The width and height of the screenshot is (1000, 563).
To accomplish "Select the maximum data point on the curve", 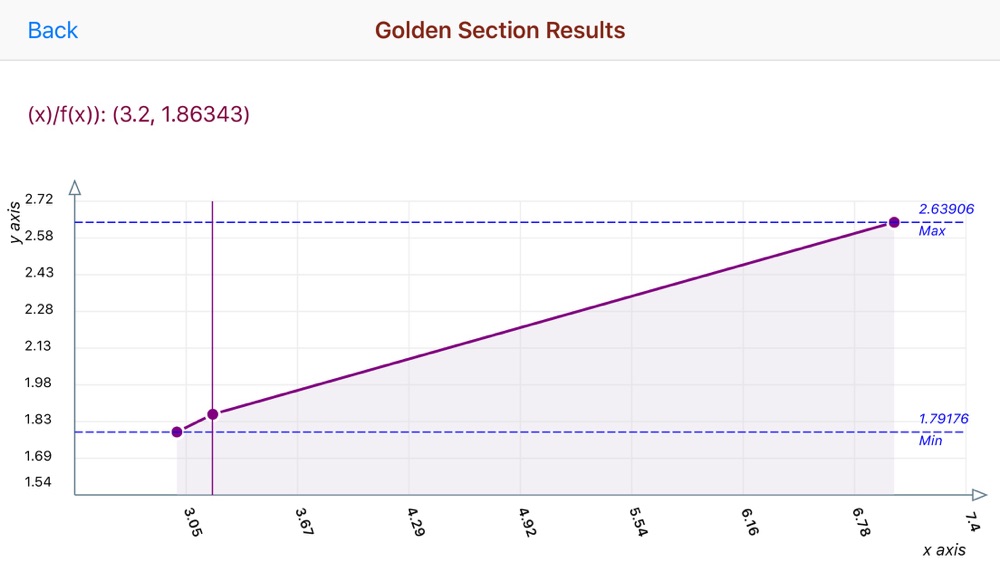I will point(893,222).
